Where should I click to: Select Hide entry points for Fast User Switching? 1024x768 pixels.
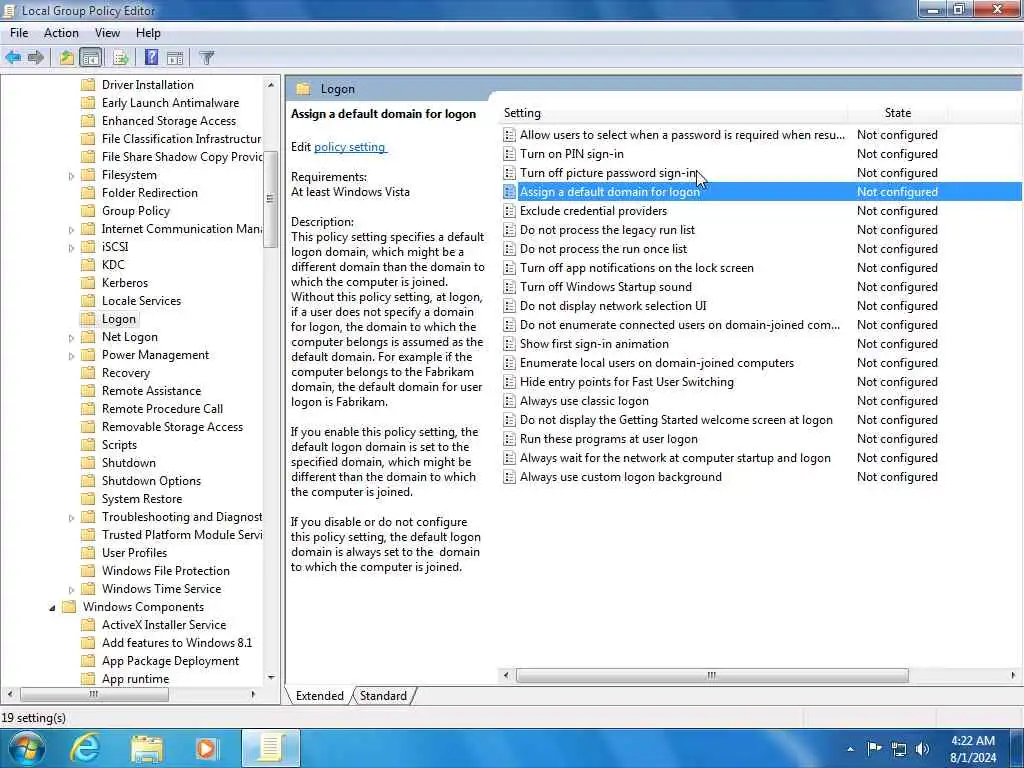(626, 382)
